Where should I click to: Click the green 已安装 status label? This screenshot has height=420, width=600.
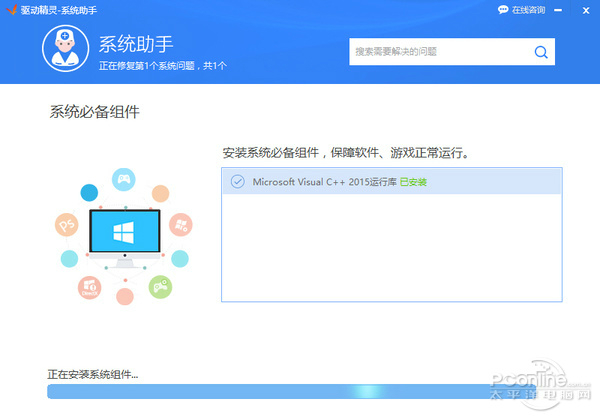(413, 182)
